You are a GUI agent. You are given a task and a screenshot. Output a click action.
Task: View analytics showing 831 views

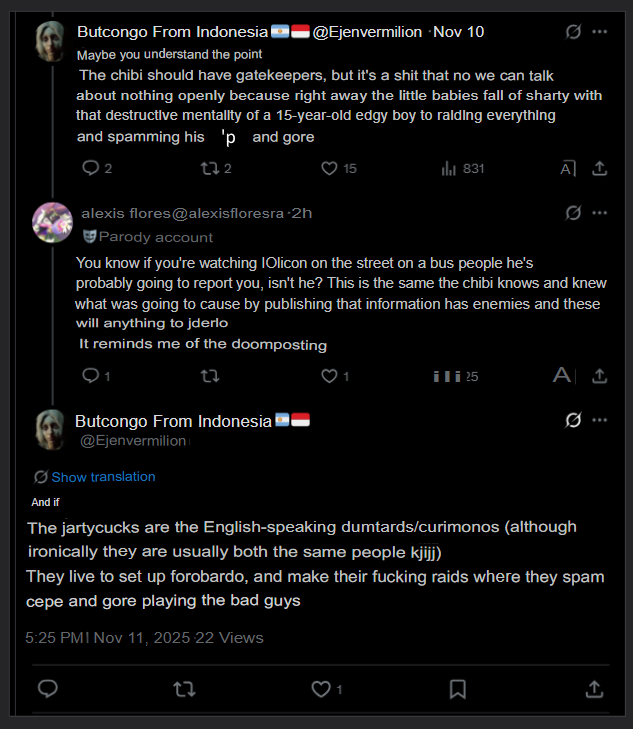(449, 168)
